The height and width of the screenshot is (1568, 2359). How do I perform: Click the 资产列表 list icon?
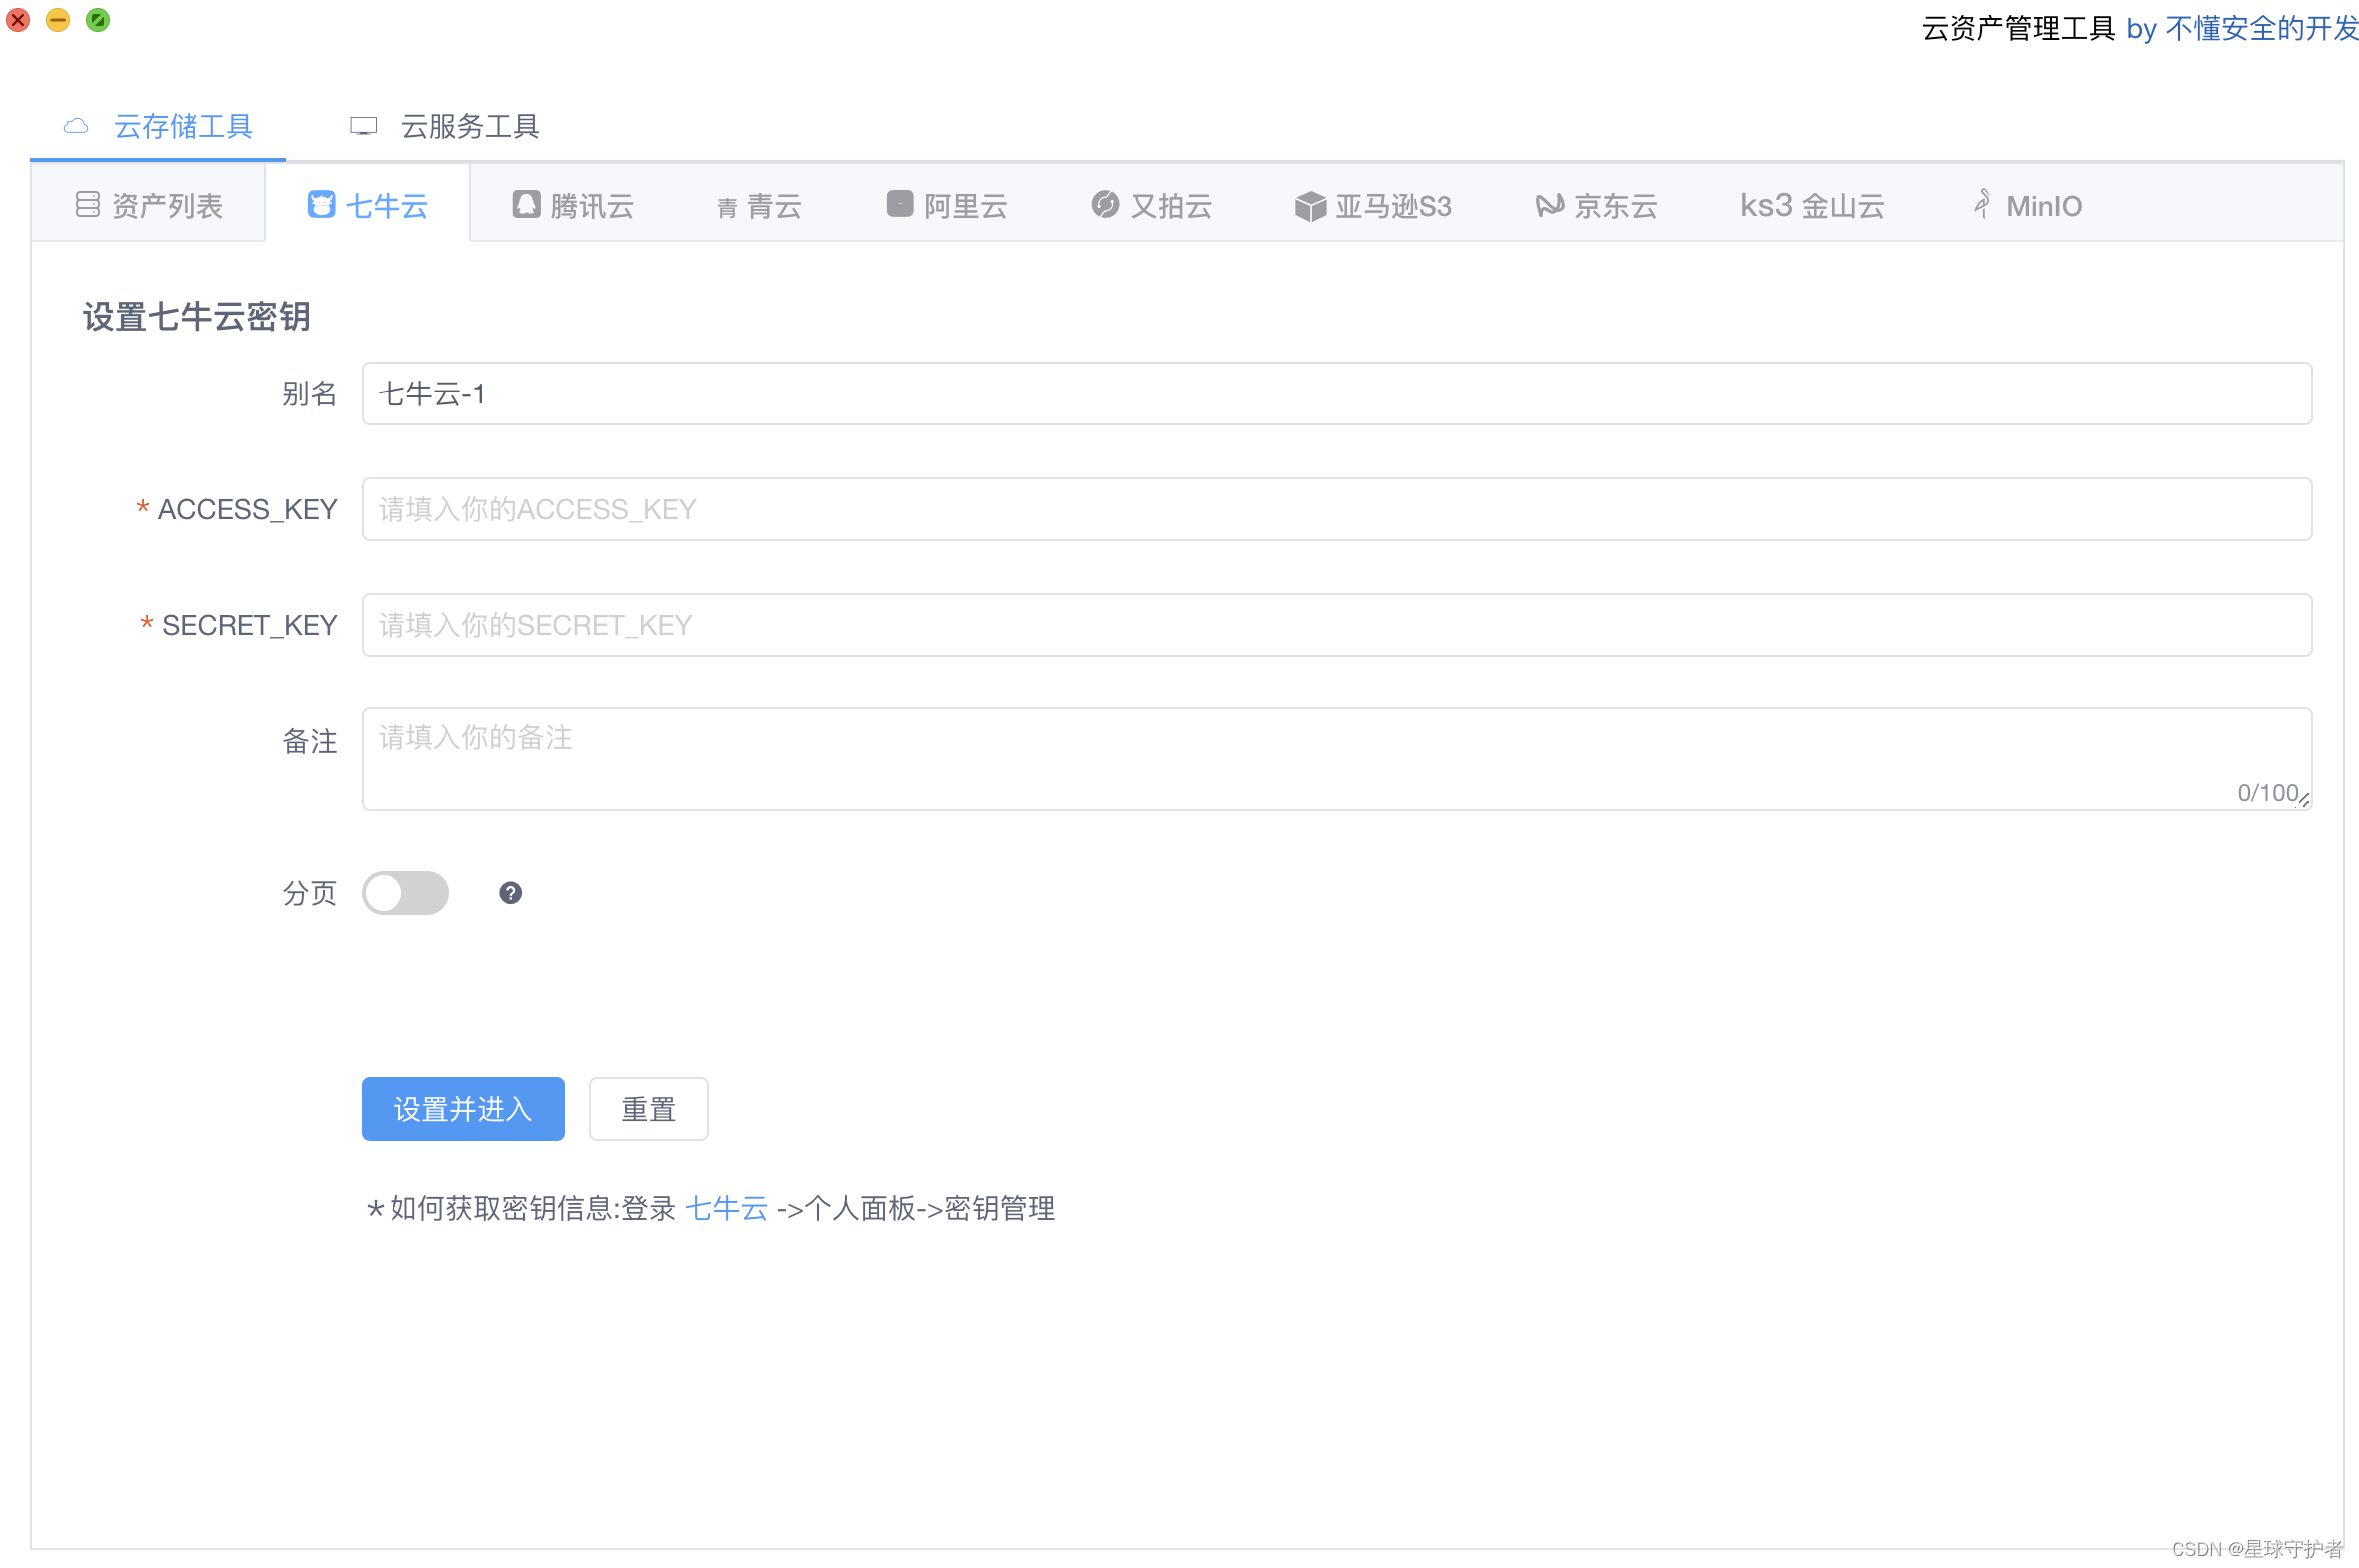pyautogui.click(x=88, y=205)
